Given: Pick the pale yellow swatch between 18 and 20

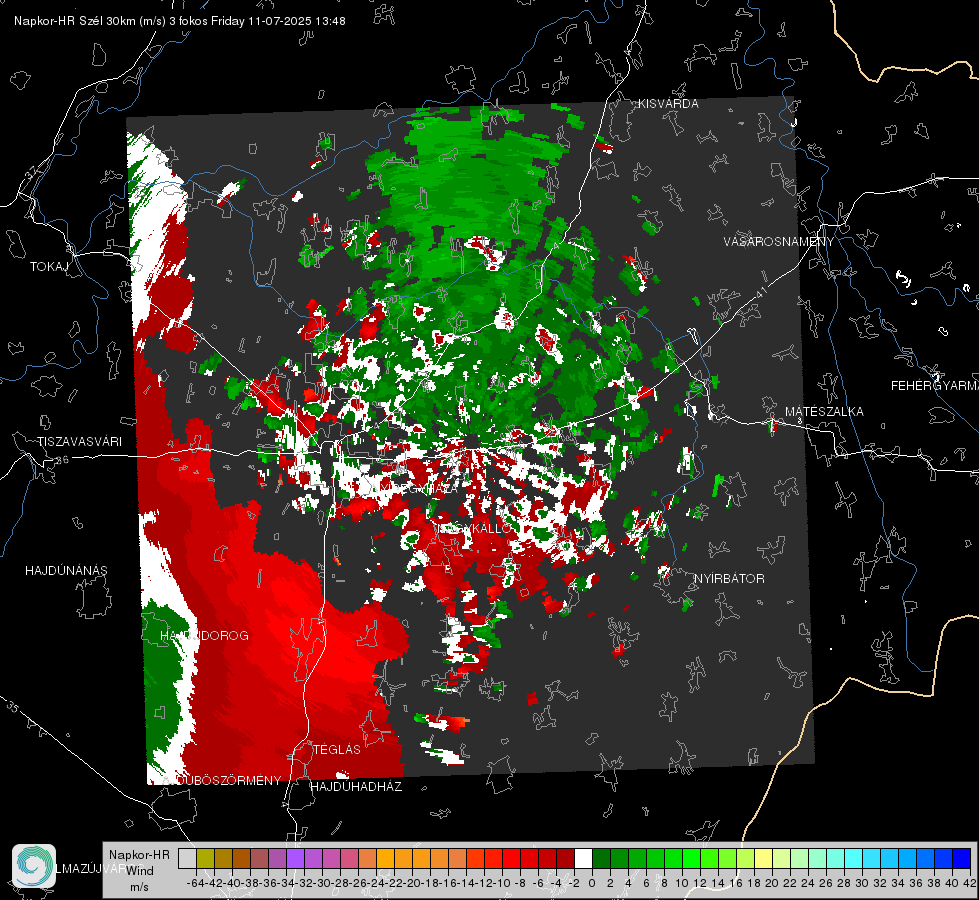Looking at the screenshot, I should (763, 858).
